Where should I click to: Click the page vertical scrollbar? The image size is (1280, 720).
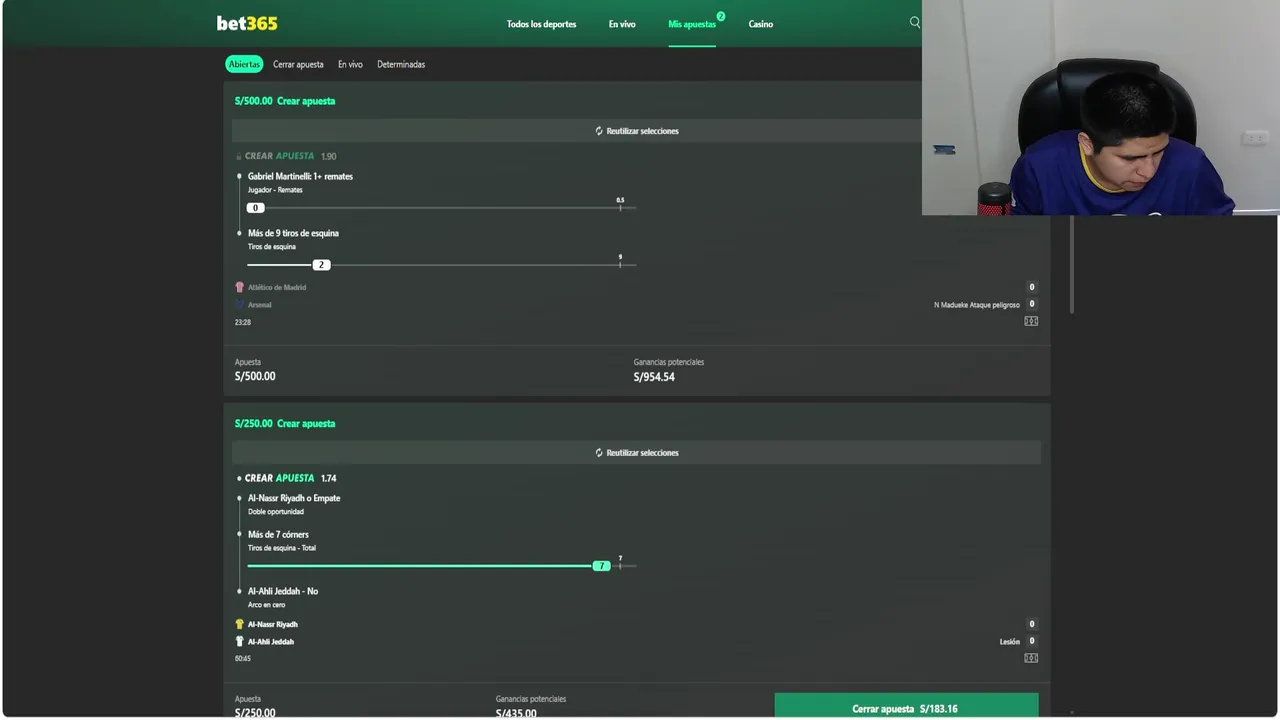[1072, 265]
